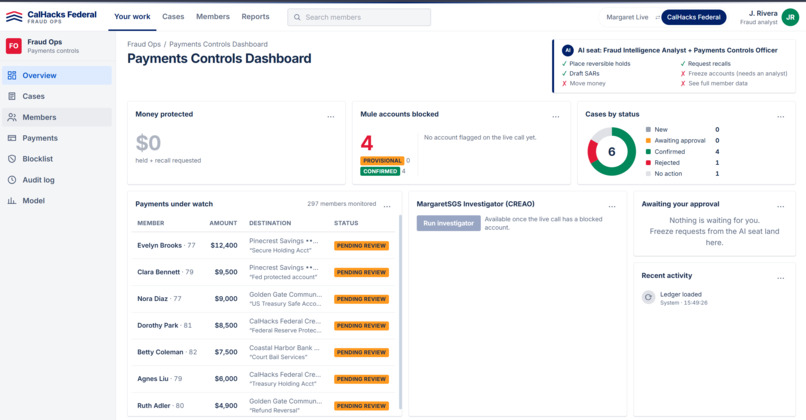This screenshot has width=806, height=420.
Task: Select the CalHacks Federal mode pill
Action: [693, 17]
